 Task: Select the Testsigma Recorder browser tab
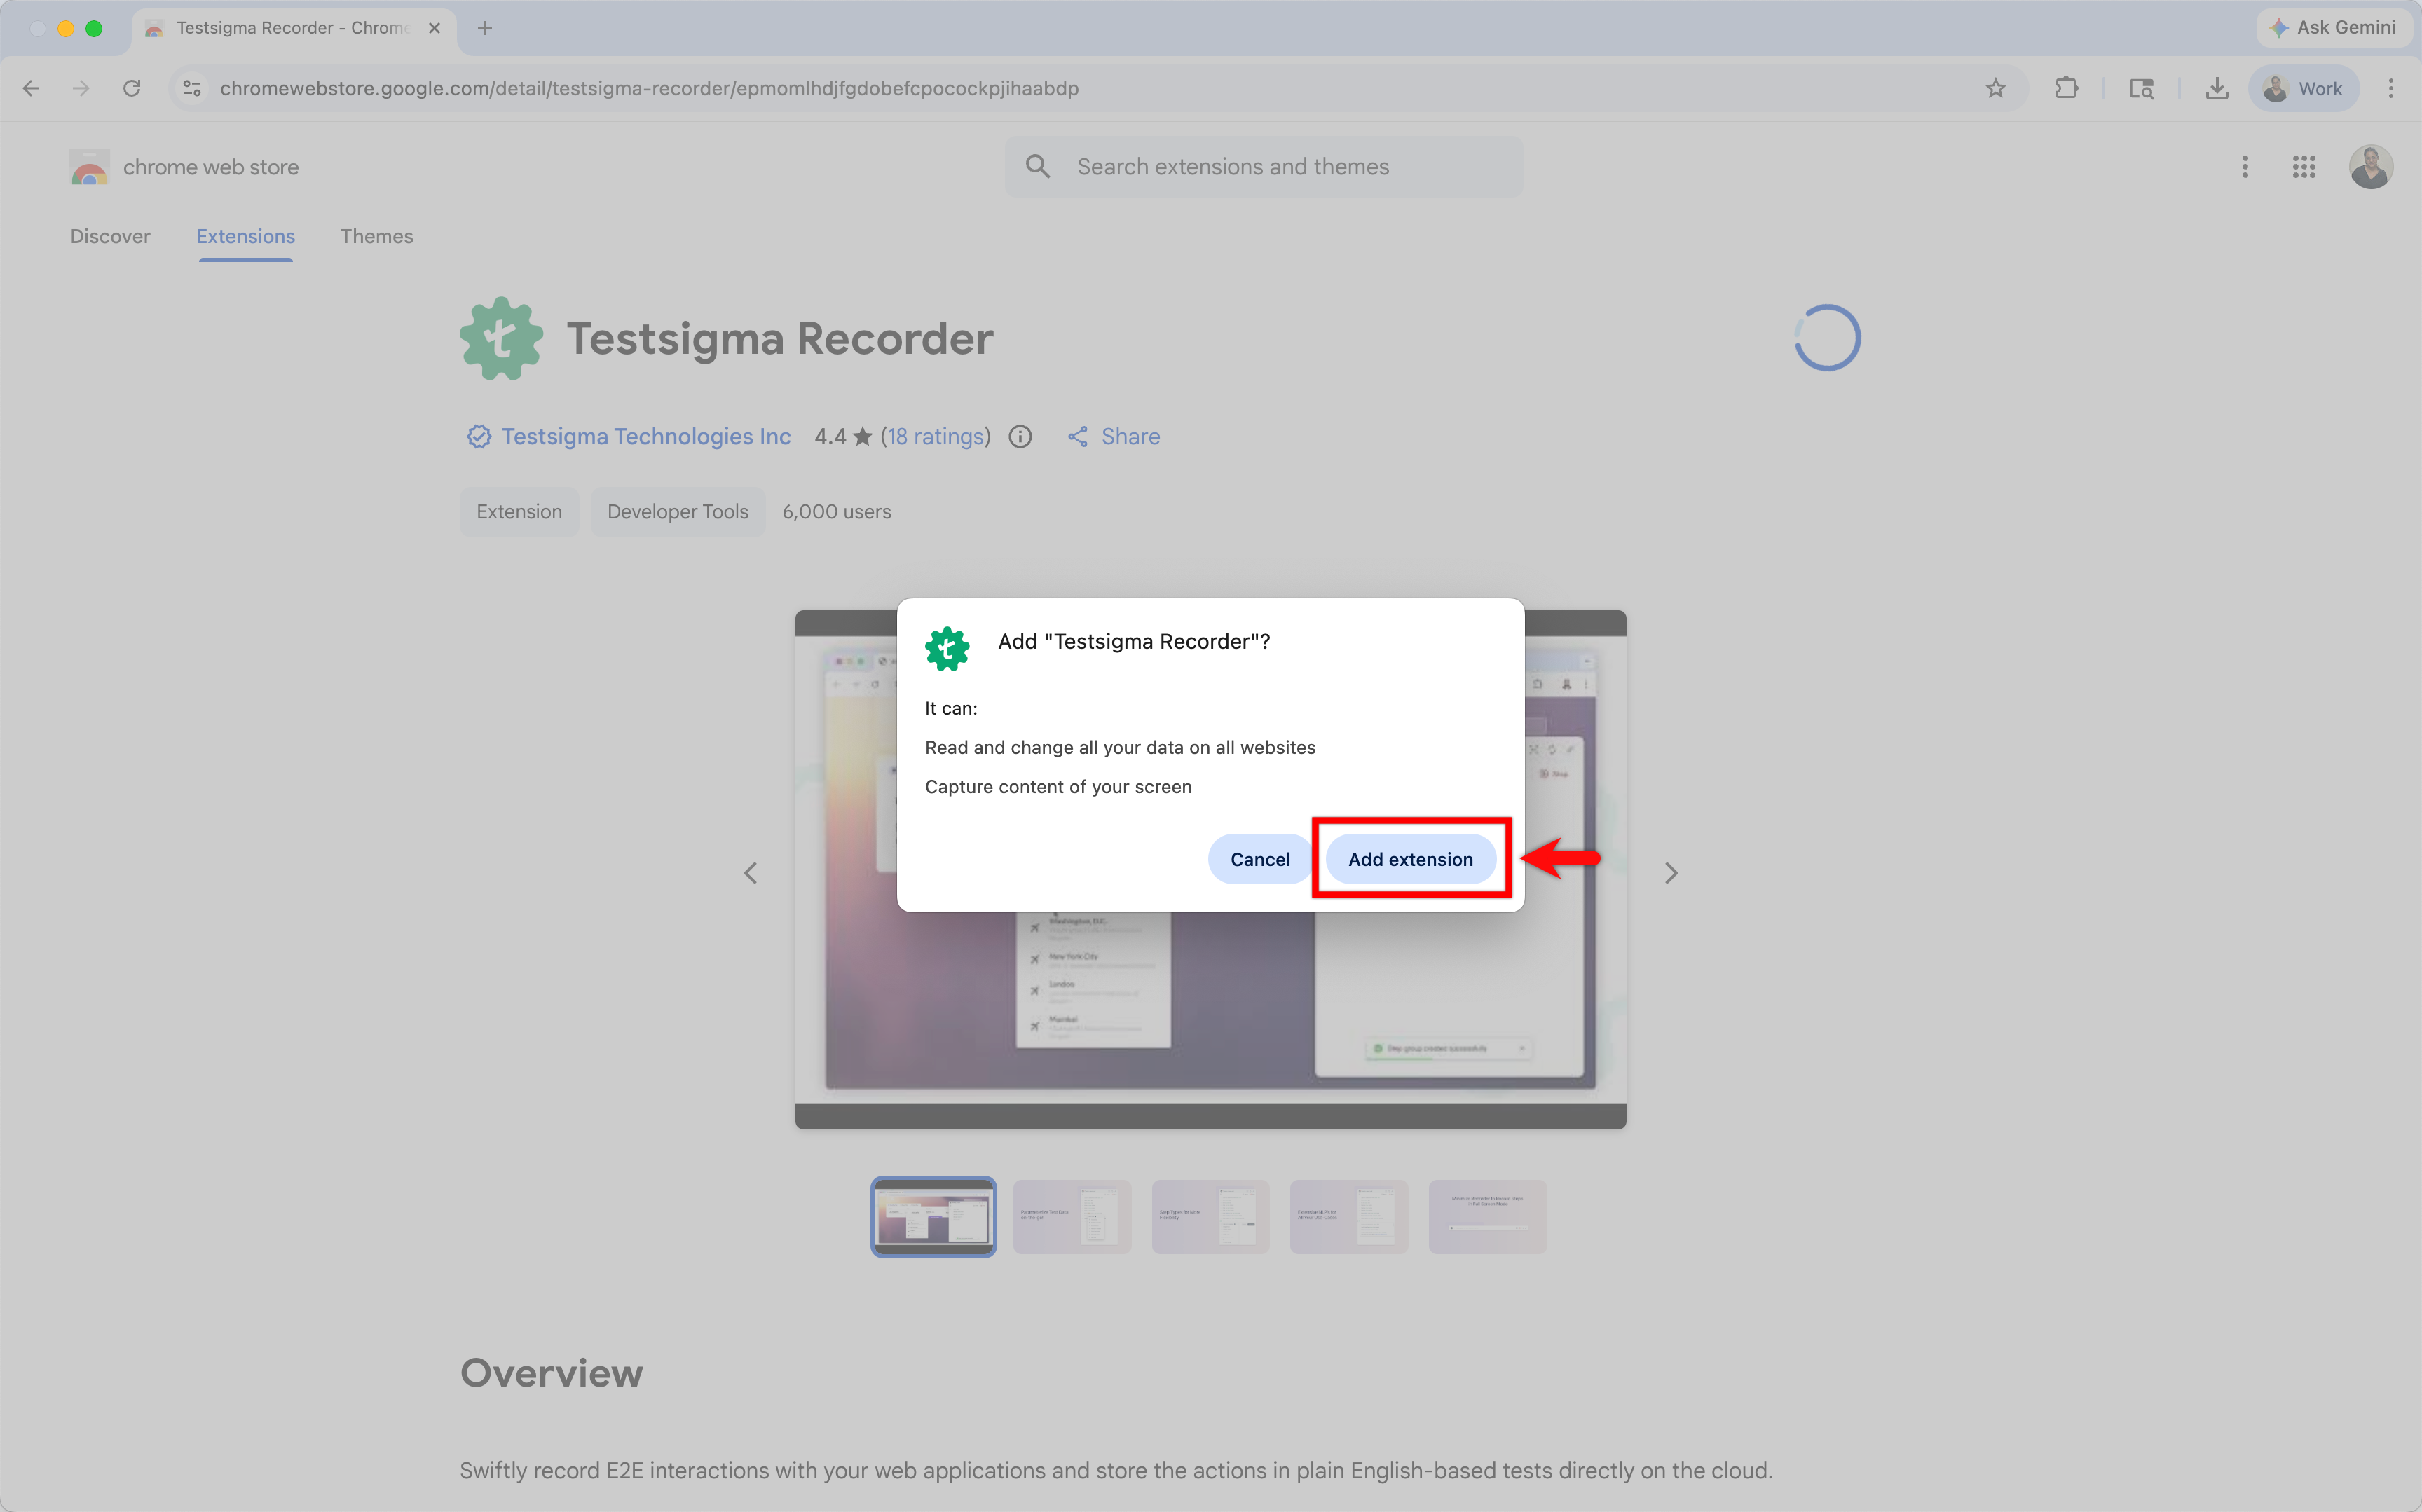click(x=293, y=28)
